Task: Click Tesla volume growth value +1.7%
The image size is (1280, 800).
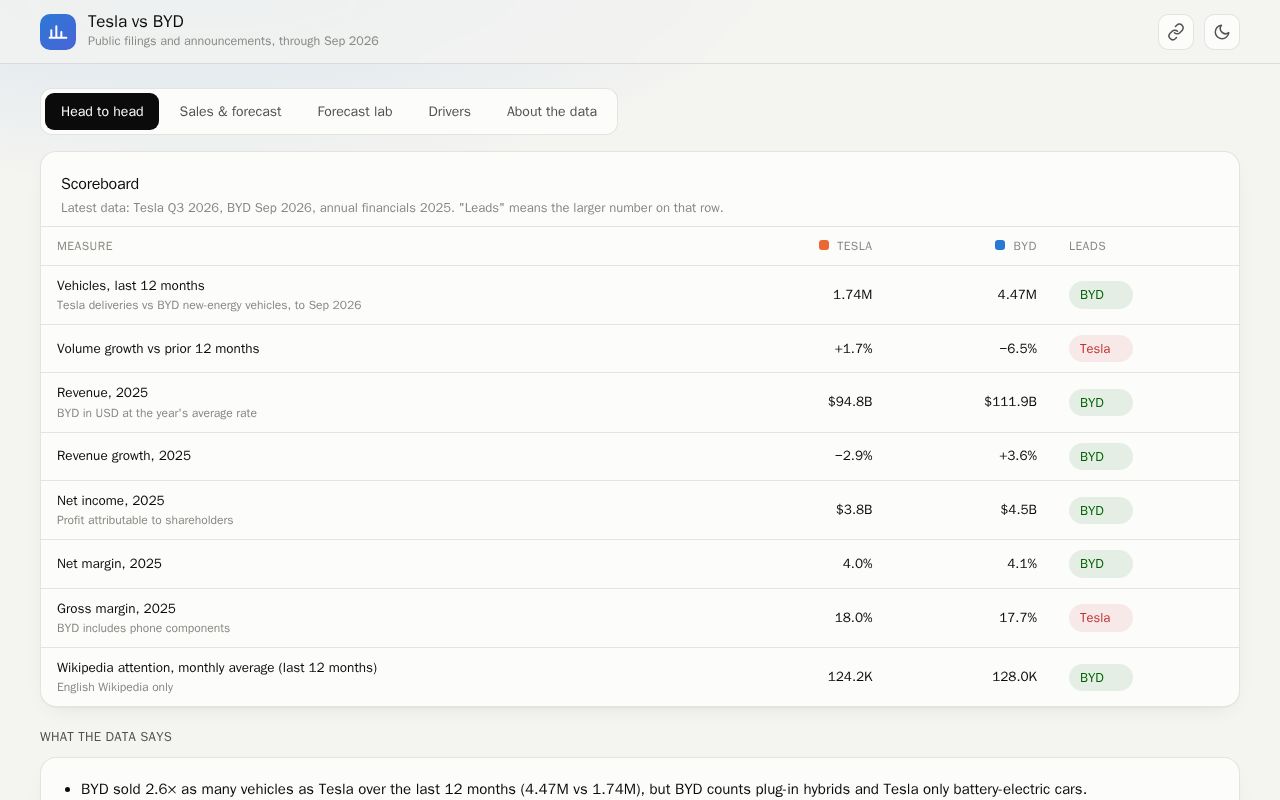Action: click(x=854, y=349)
